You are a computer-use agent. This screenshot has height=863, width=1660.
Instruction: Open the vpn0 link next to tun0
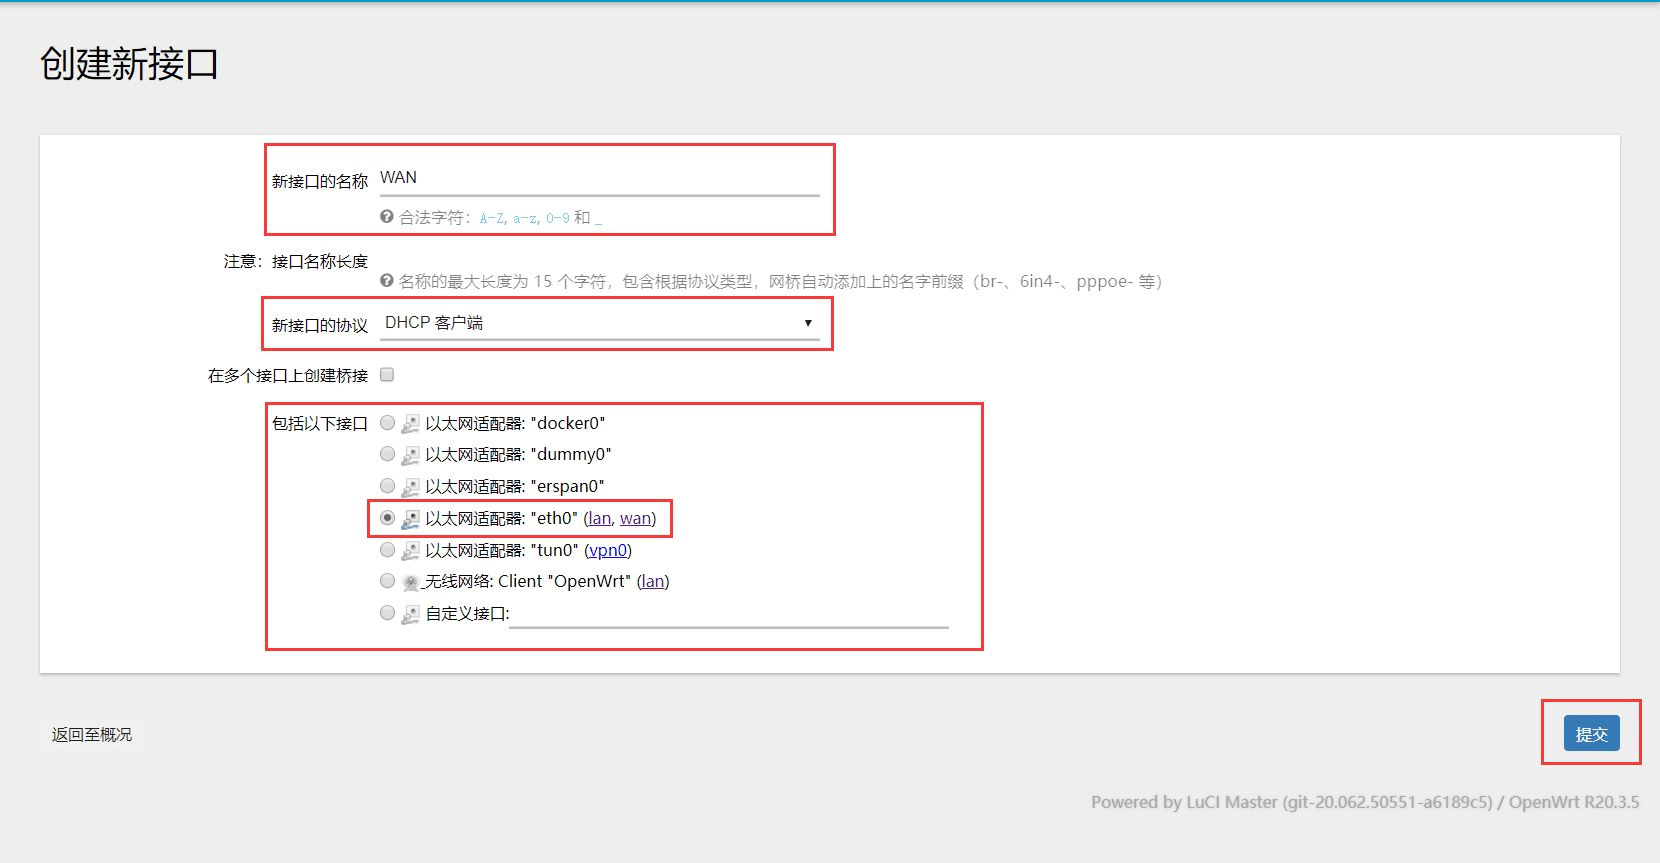click(x=608, y=550)
